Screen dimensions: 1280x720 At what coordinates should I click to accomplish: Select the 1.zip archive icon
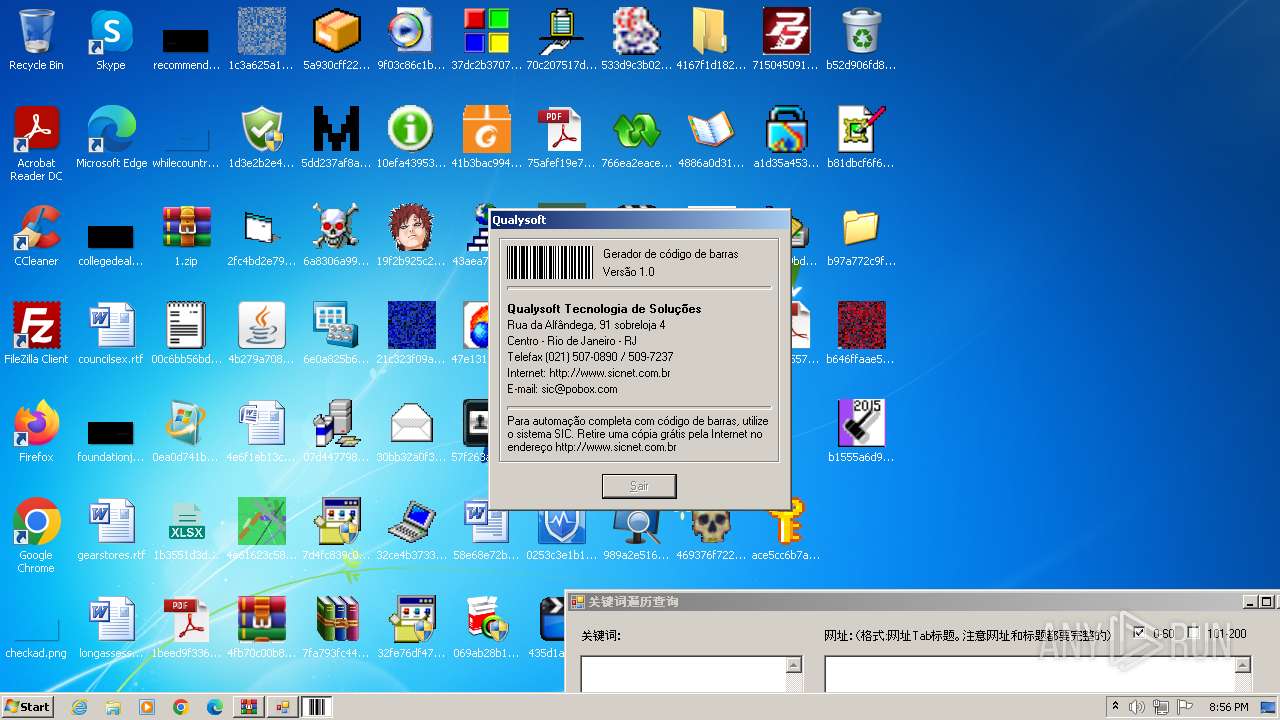(186, 236)
